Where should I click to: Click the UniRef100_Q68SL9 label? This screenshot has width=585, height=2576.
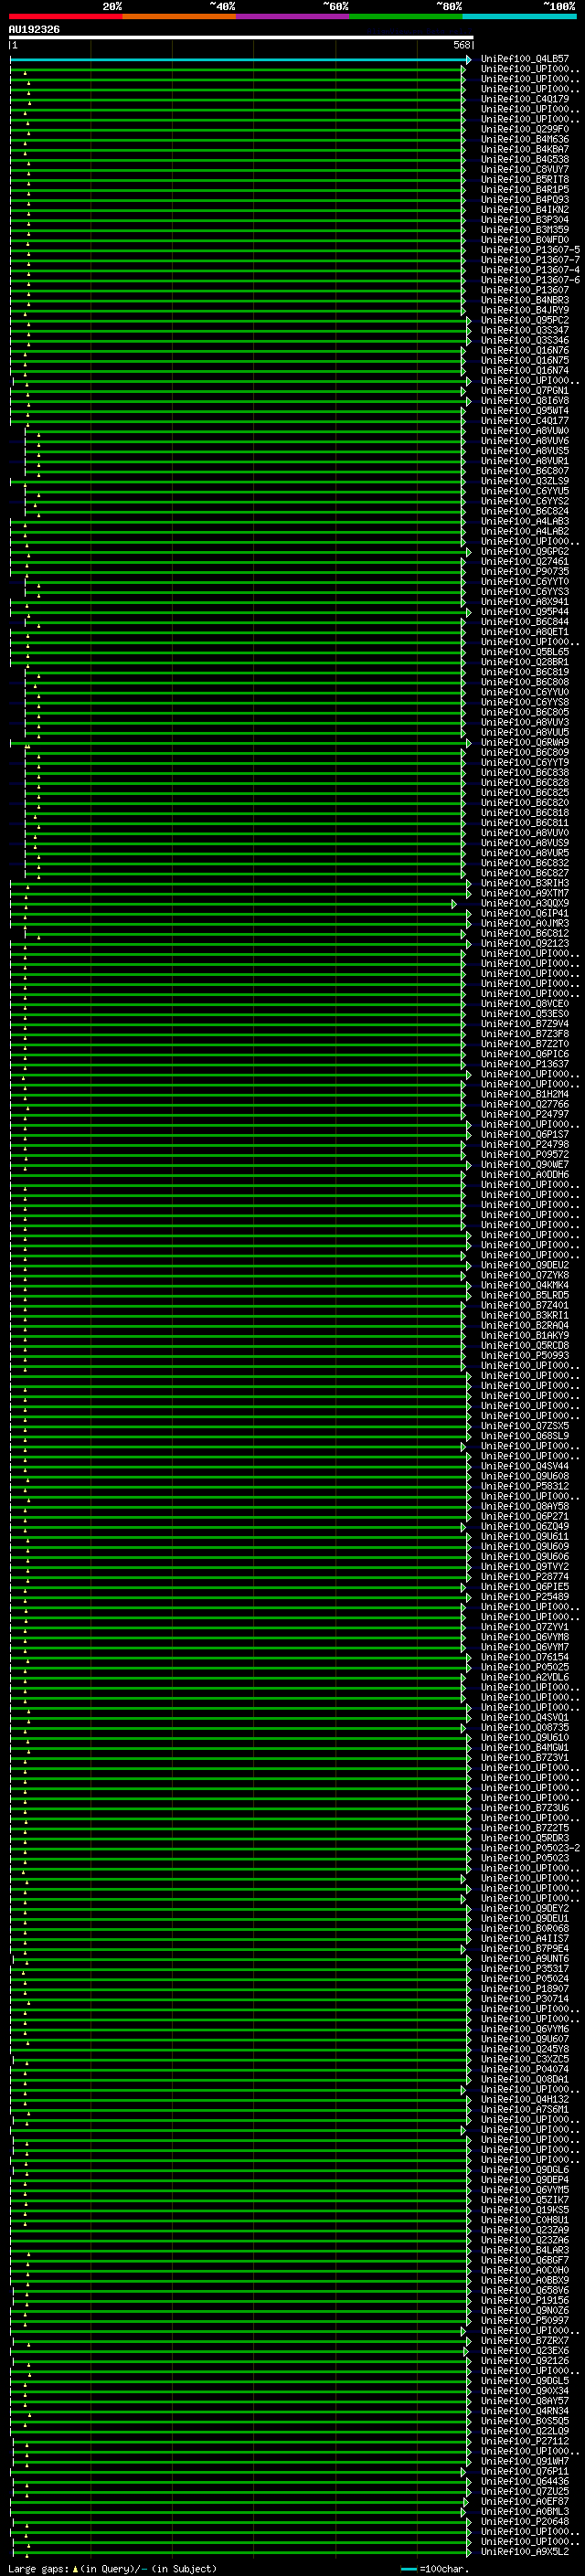pyautogui.click(x=525, y=1436)
